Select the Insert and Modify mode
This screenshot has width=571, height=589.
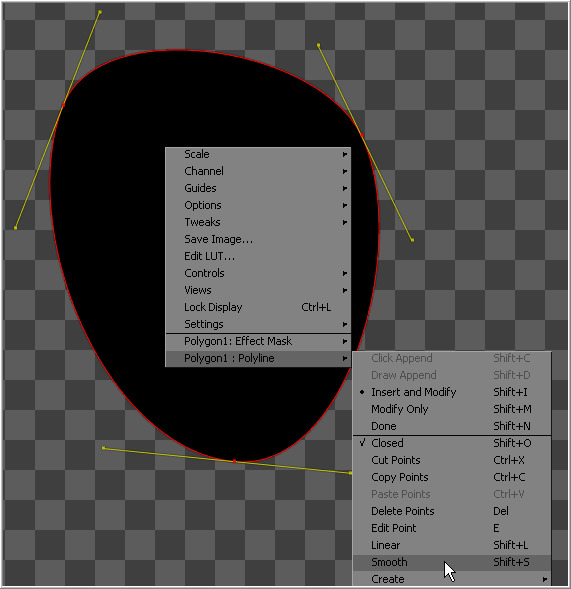point(452,392)
